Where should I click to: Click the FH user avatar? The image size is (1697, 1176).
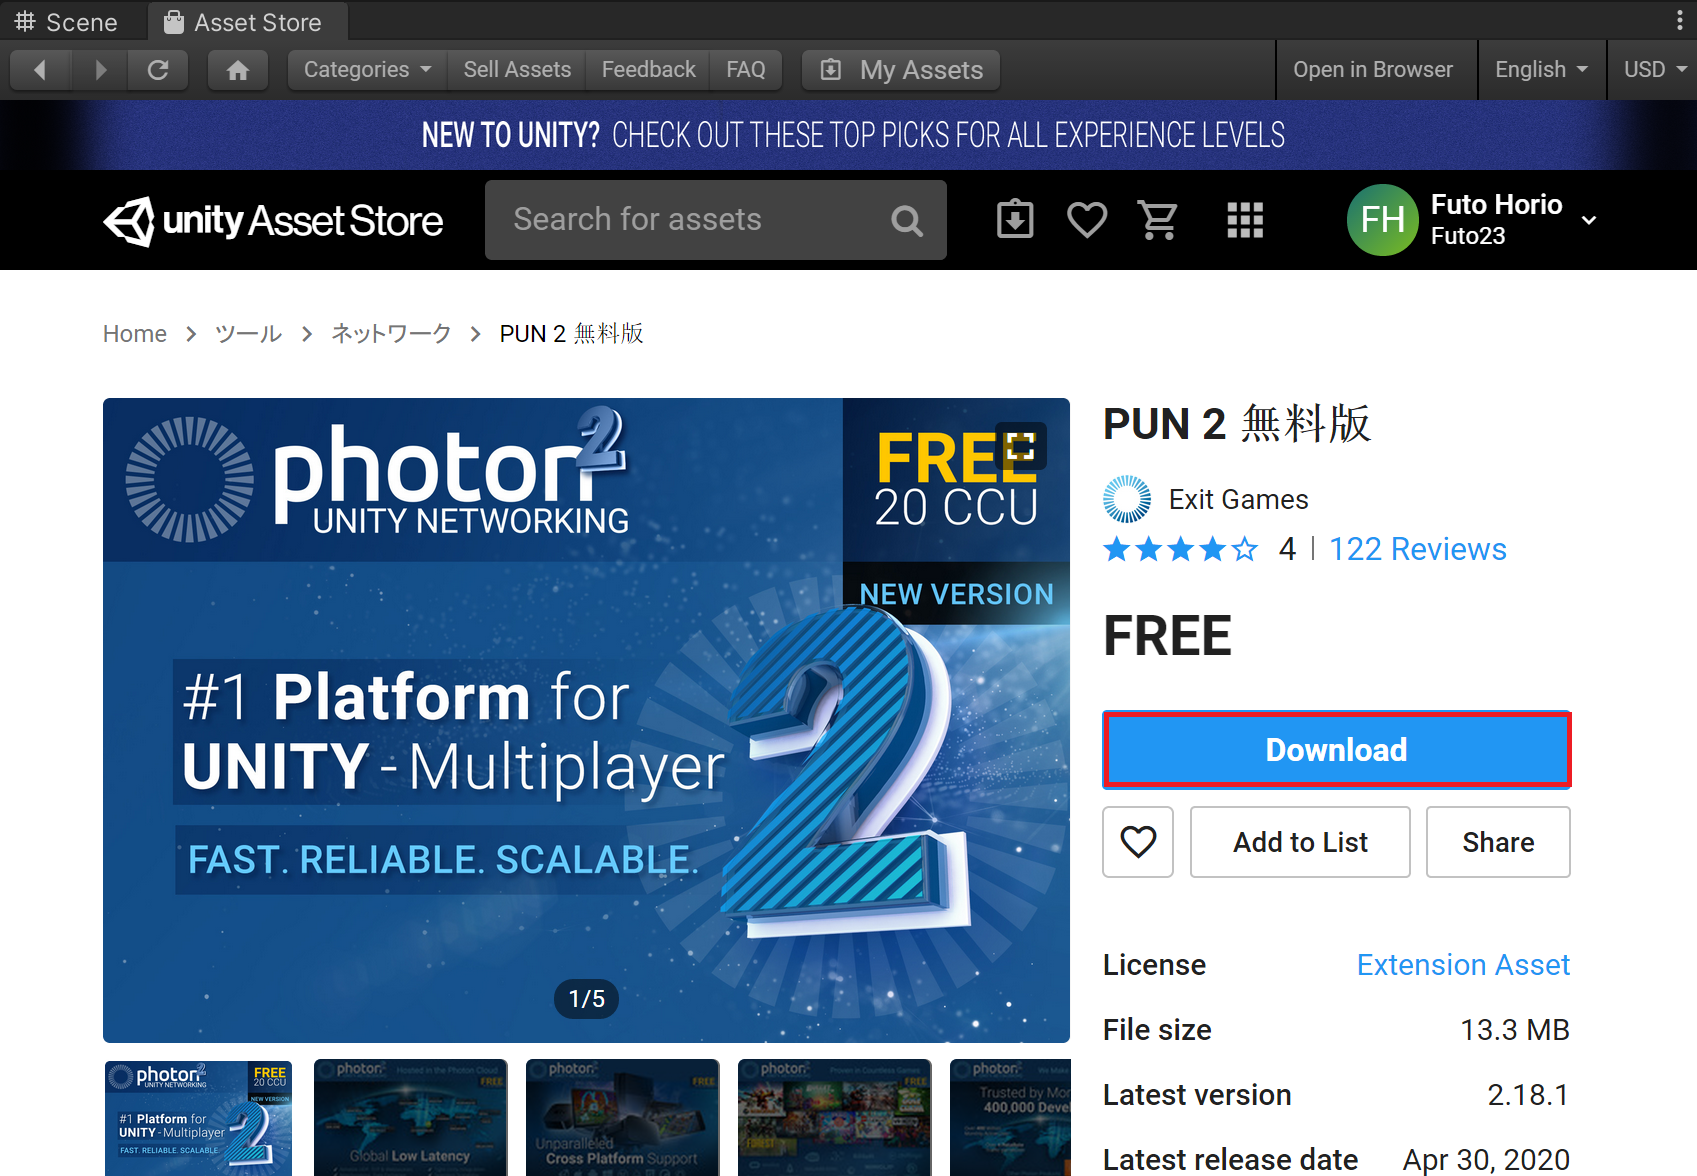pyautogui.click(x=1383, y=220)
